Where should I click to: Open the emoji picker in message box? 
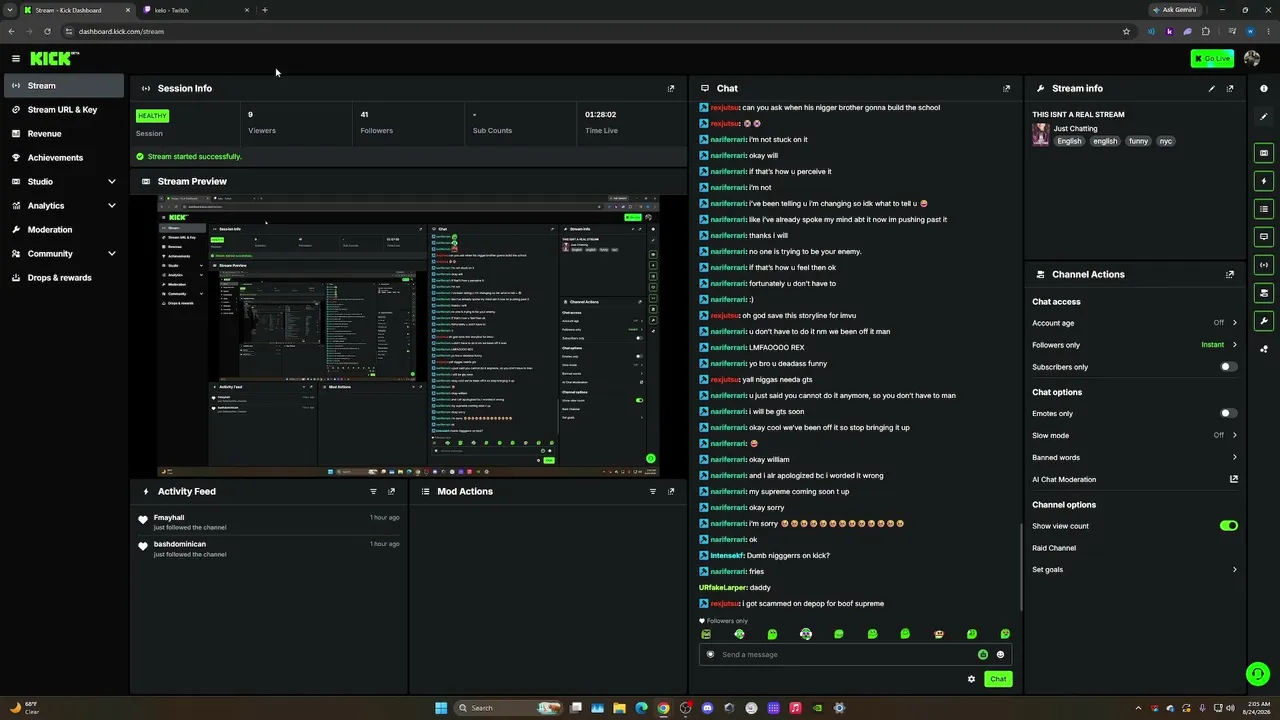[x=1000, y=655]
